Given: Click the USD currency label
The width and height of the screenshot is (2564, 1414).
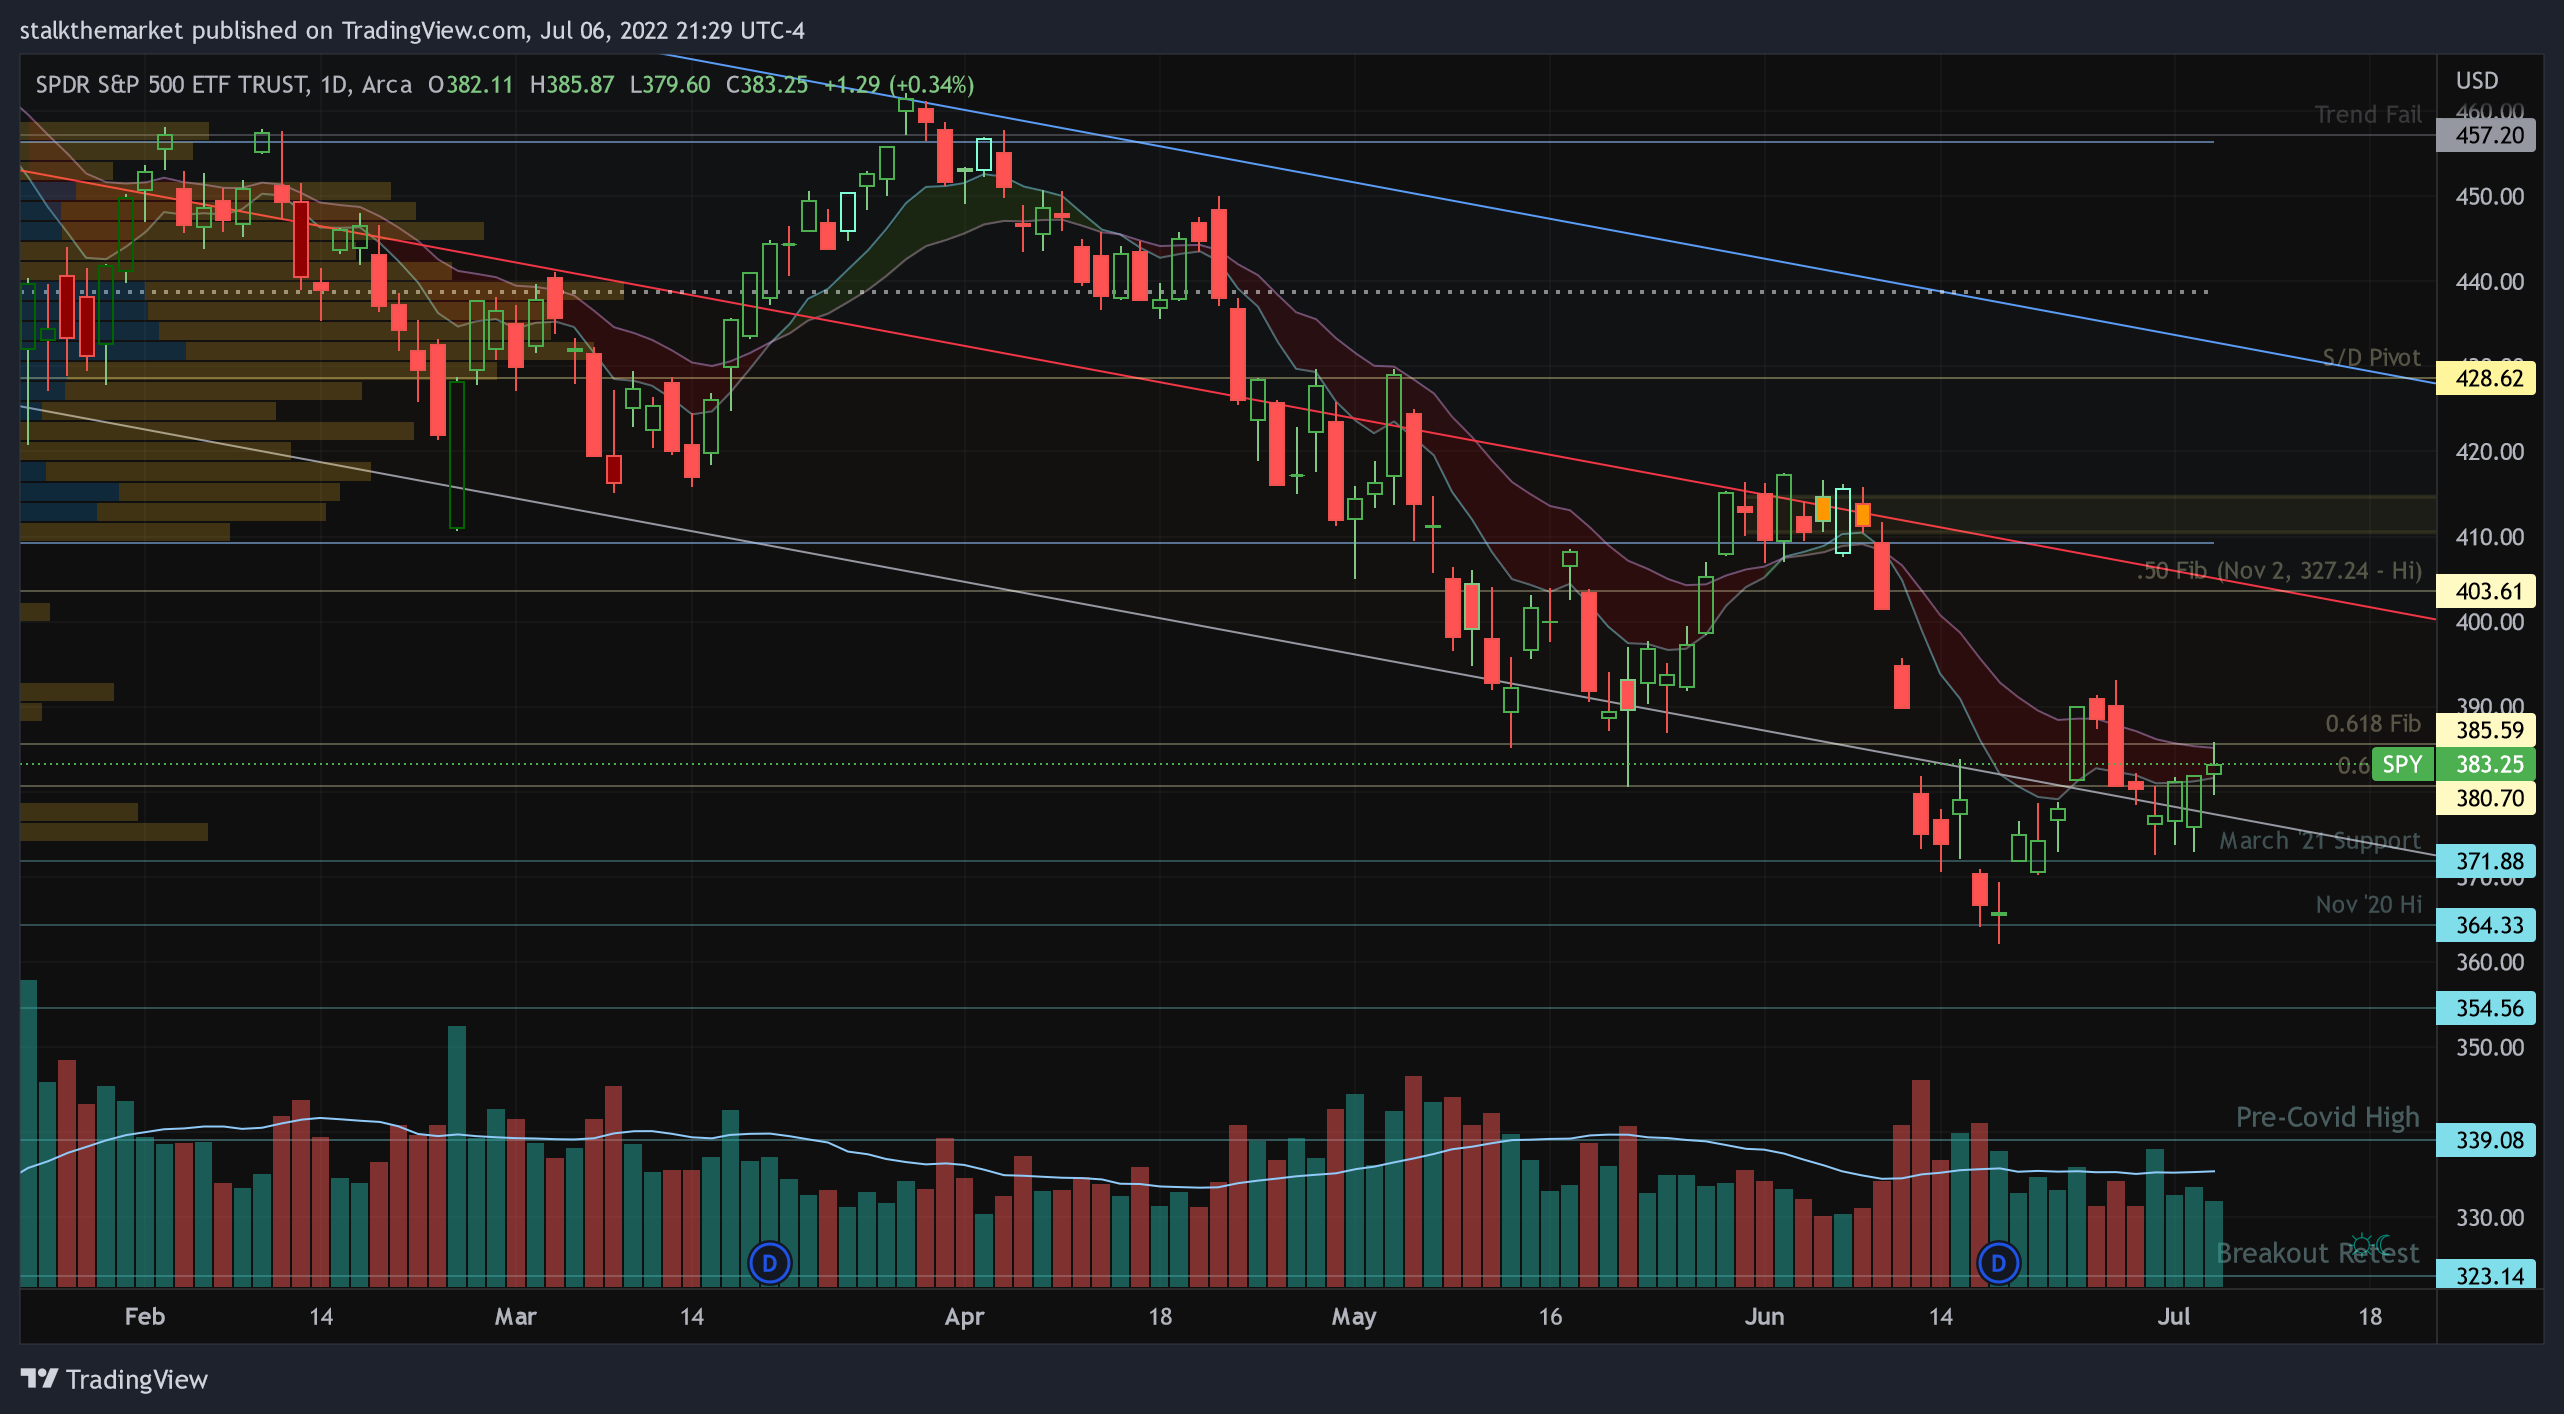Looking at the screenshot, I should [2477, 80].
